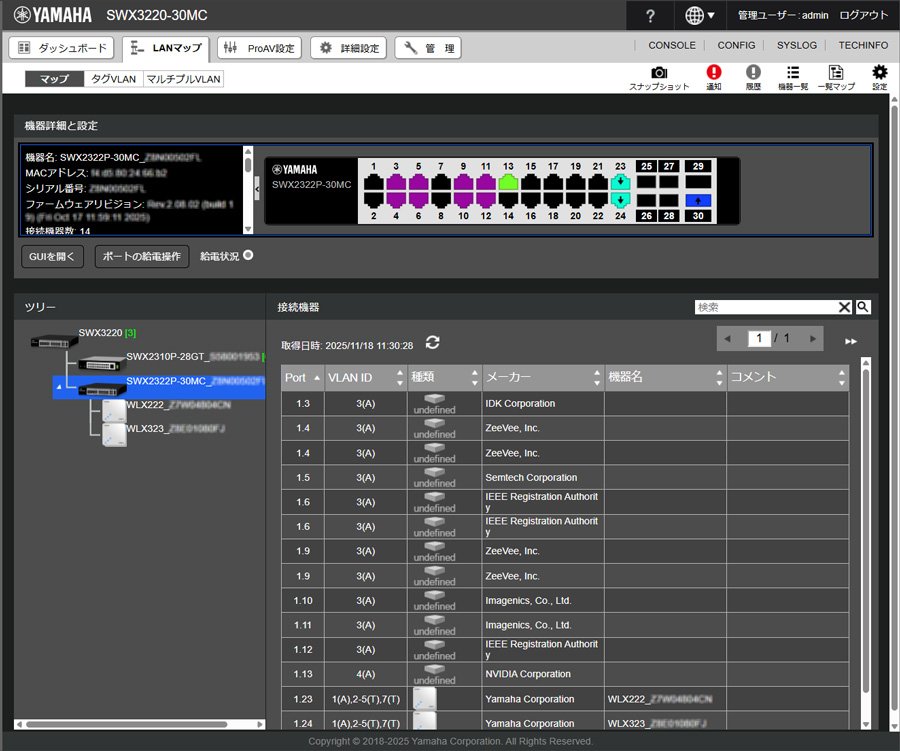Select the green port 13 on switch

point(508,183)
